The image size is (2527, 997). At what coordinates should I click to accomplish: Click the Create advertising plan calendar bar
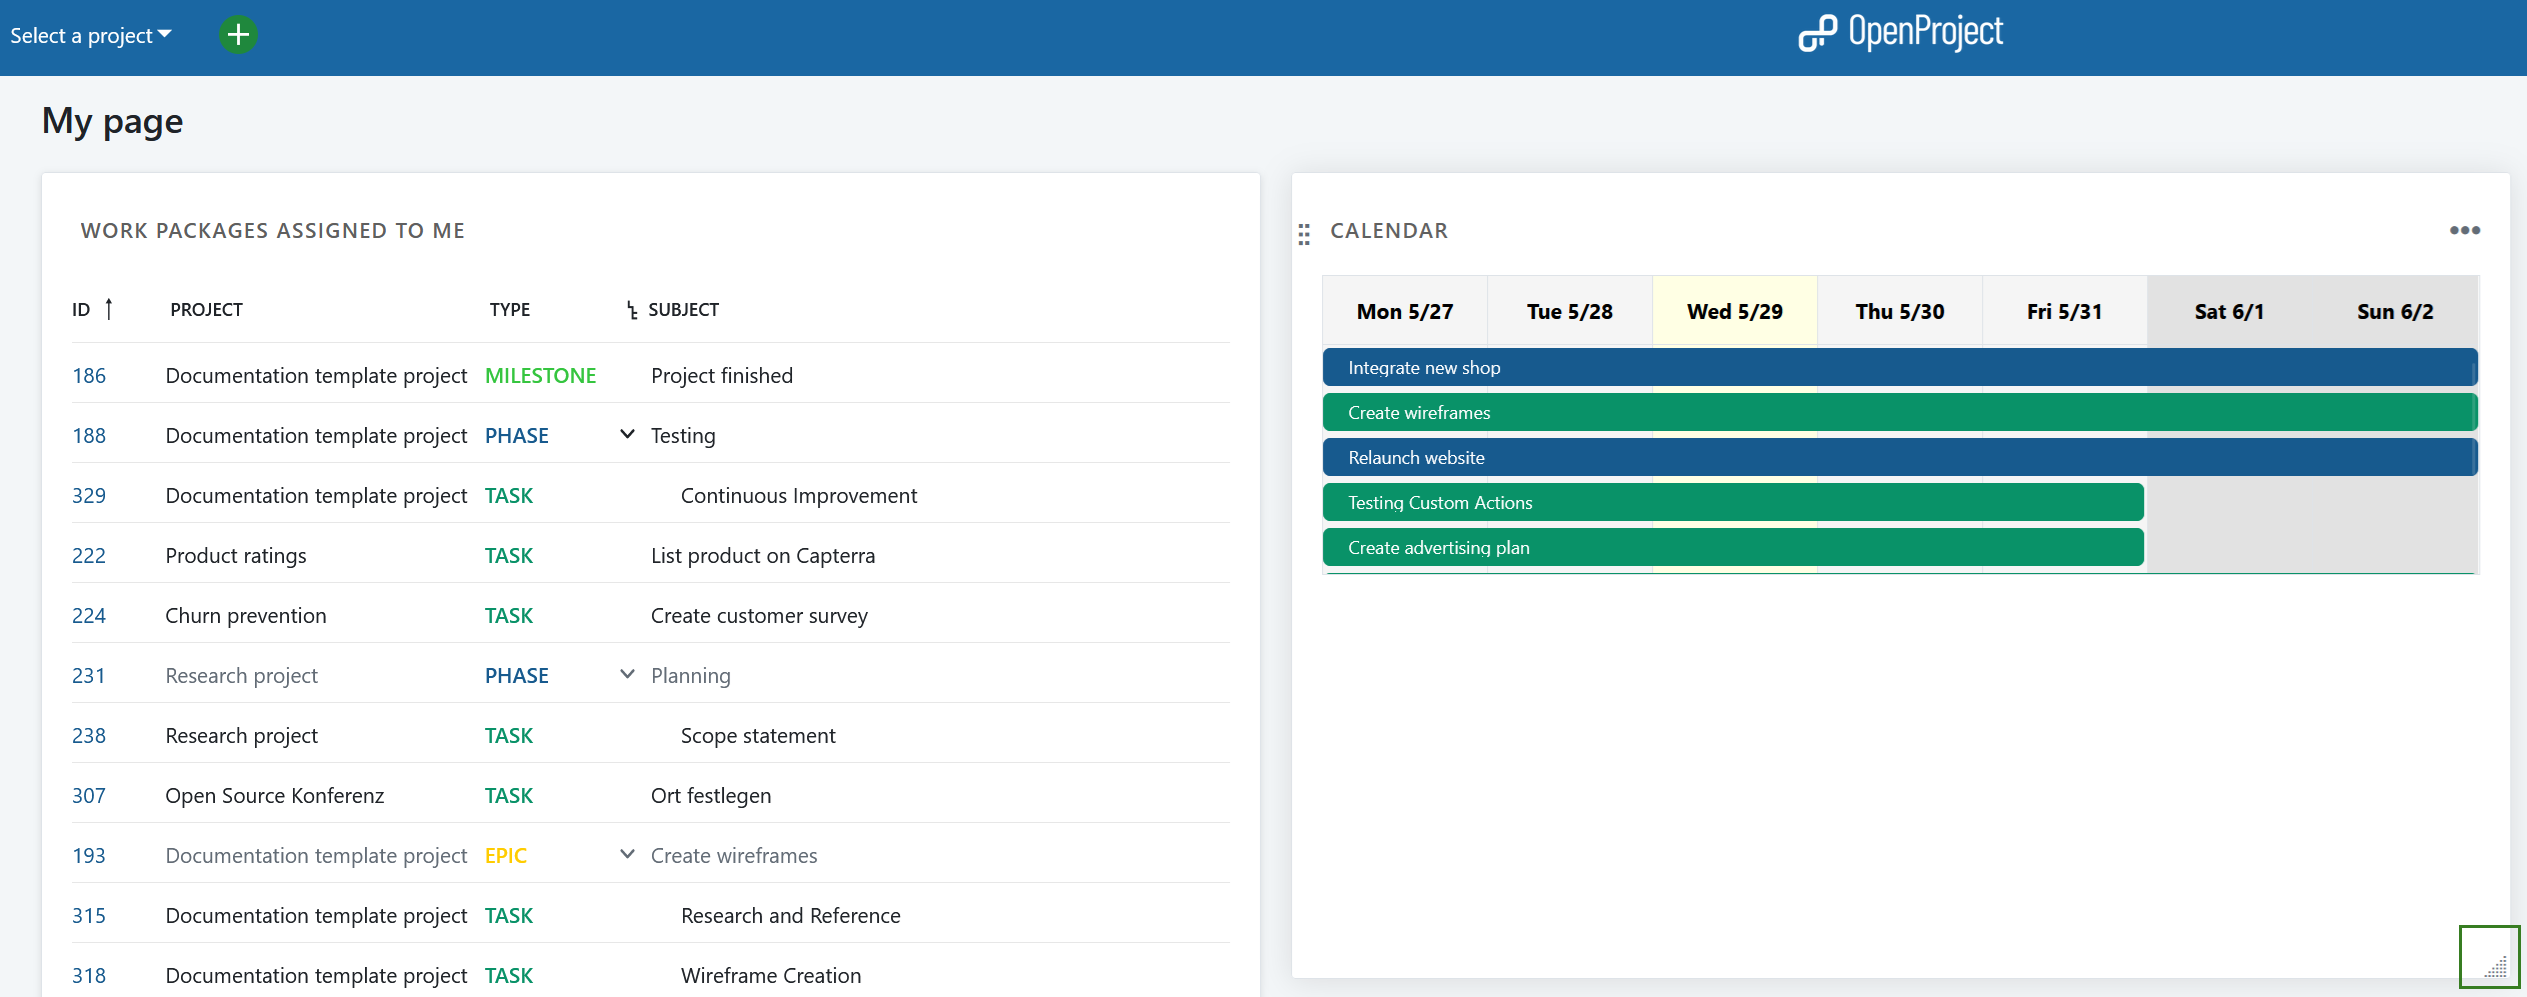(x=1438, y=548)
